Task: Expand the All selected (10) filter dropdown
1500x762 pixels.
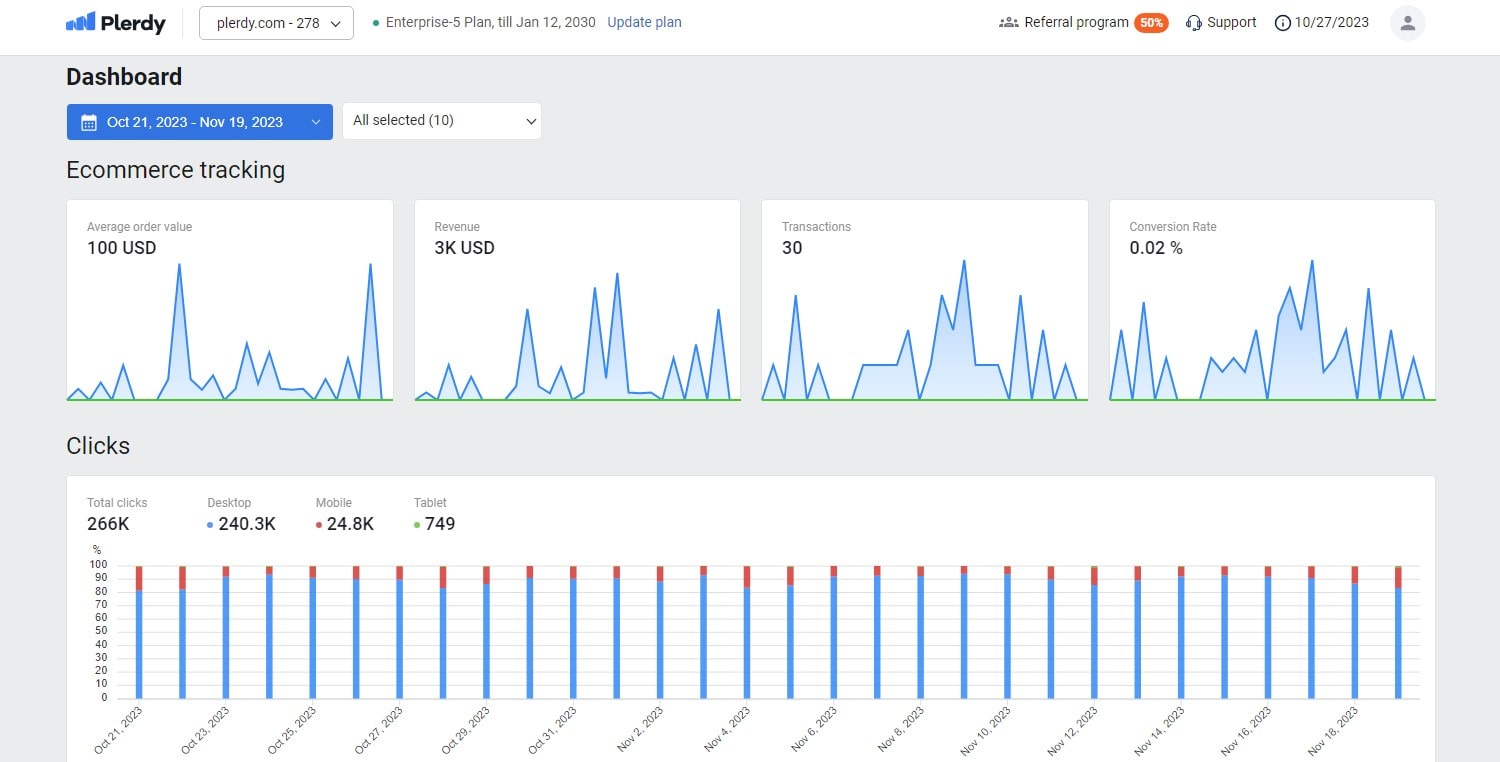Action: click(441, 120)
